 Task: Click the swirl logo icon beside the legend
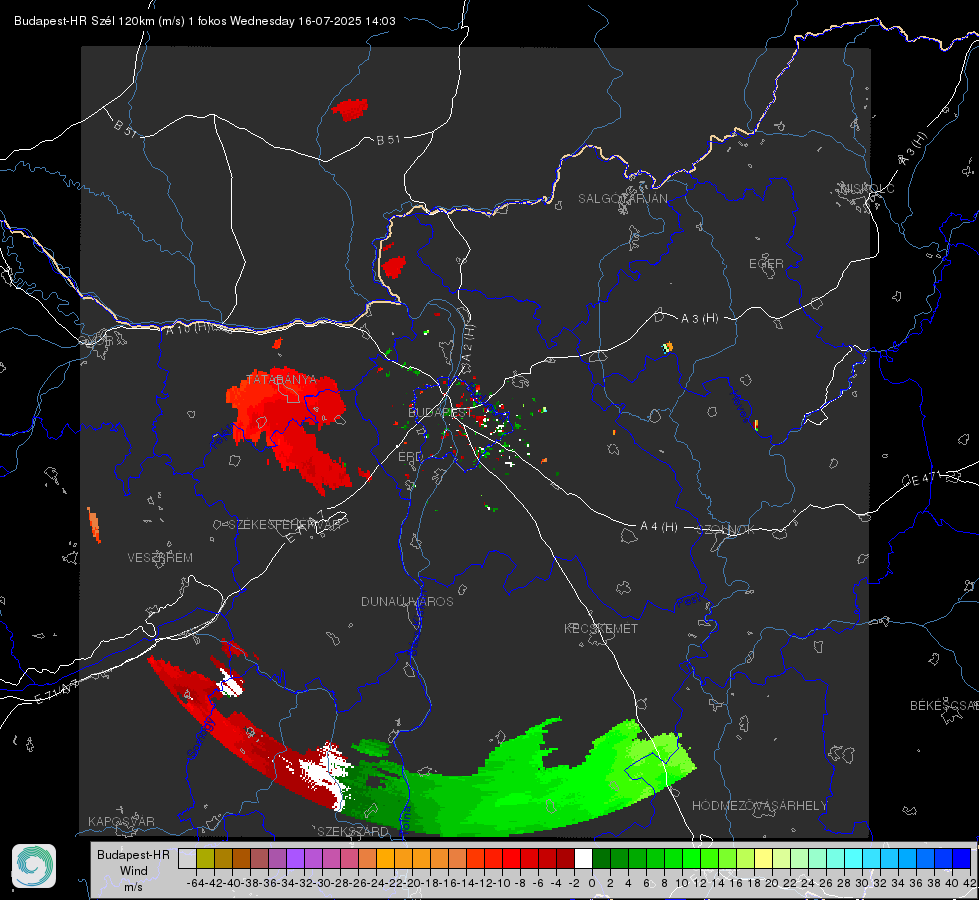pos(34,866)
